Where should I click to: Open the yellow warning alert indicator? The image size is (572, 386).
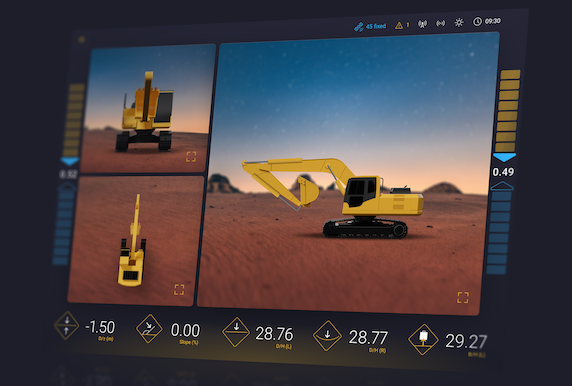[399, 25]
